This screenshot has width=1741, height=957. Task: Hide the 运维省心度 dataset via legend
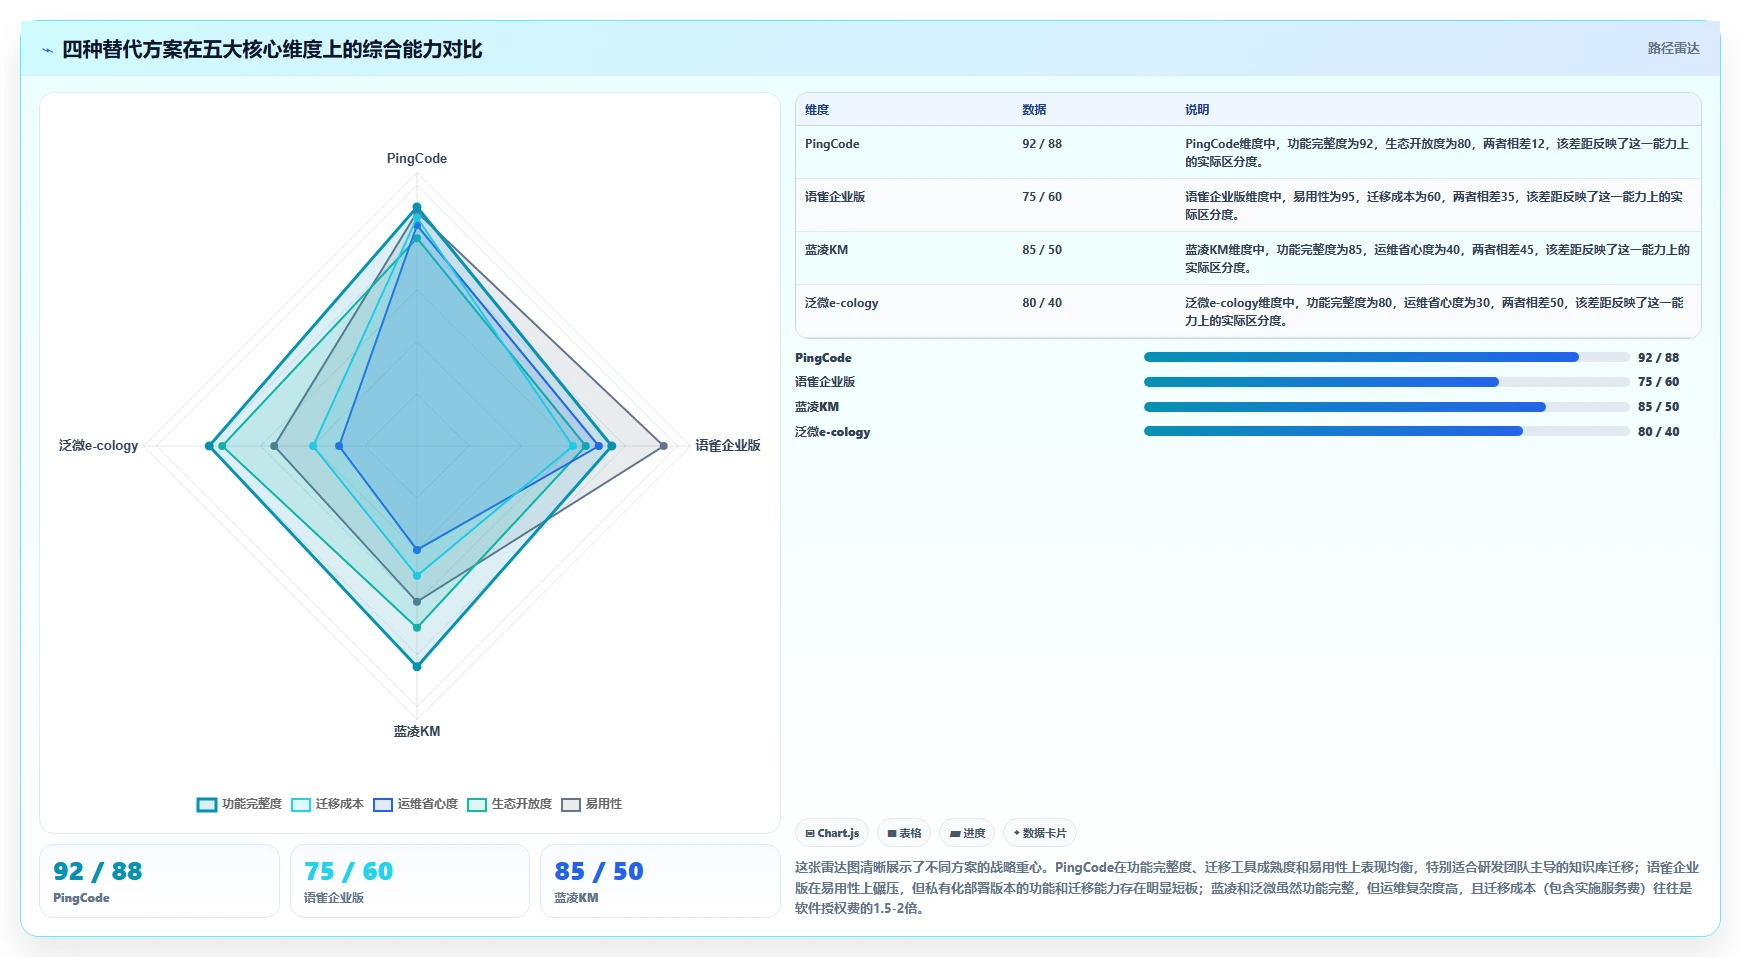pos(416,804)
